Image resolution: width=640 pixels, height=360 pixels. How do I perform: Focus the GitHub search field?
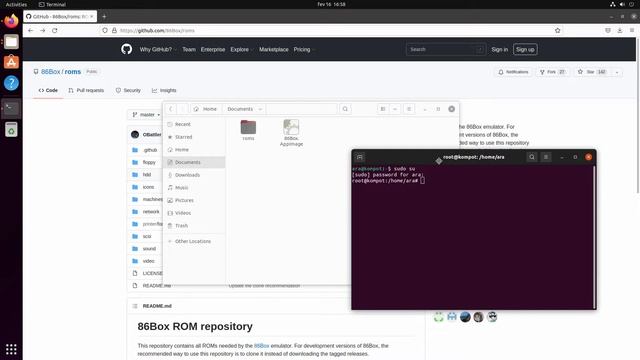(446, 49)
